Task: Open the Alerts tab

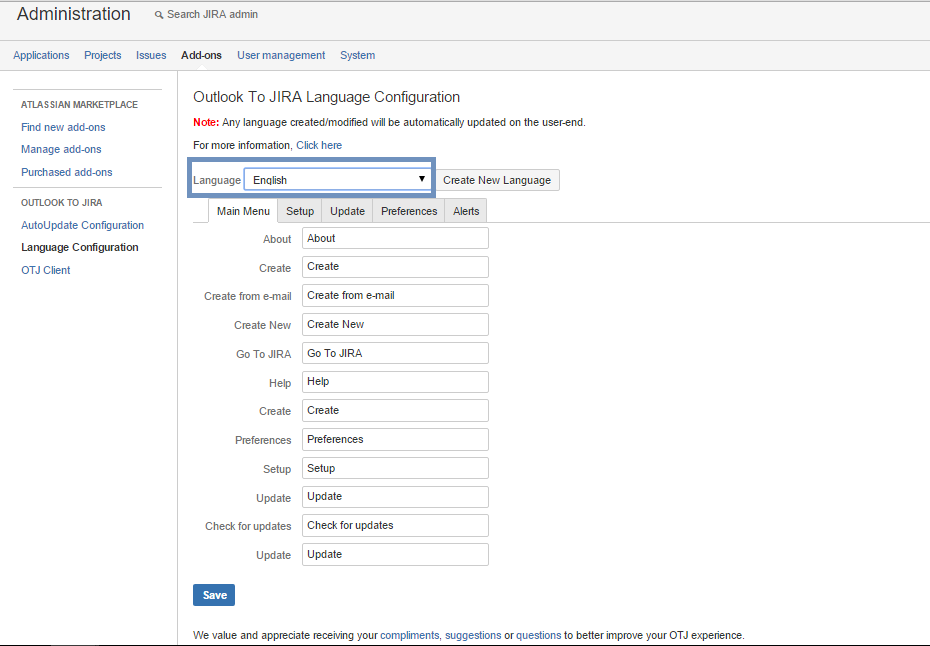Action: coord(466,211)
